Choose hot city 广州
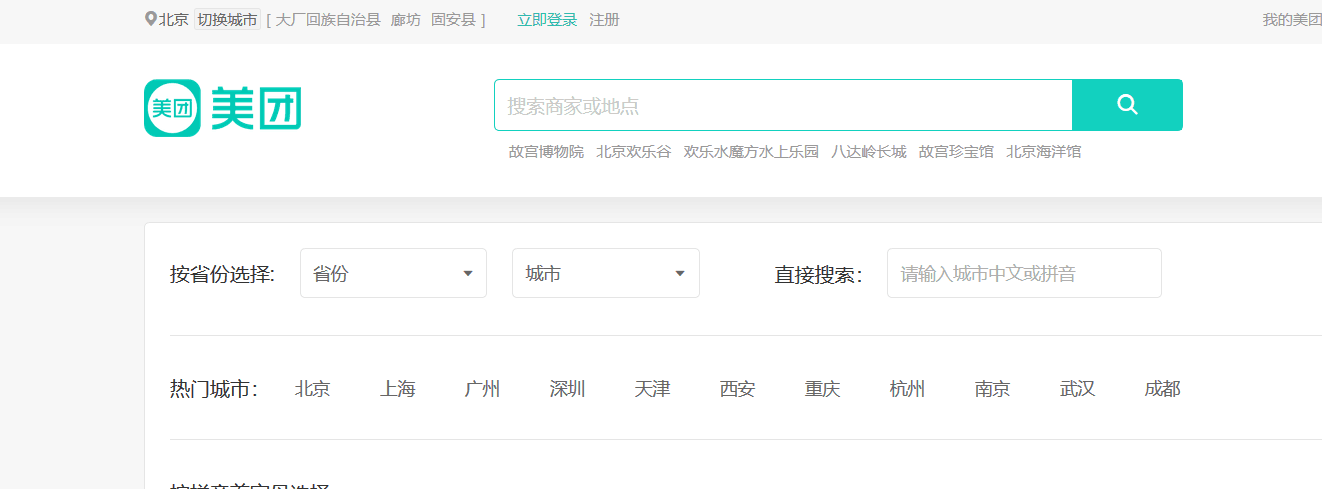The height and width of the screenshot is (489, 1322). coord(482,389)
